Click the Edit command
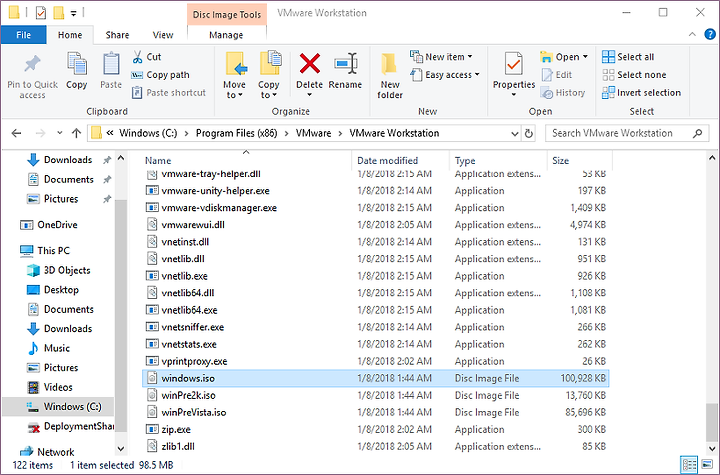Image resolution: width=720 pixels, height=475 pixels. coord(557,75)
